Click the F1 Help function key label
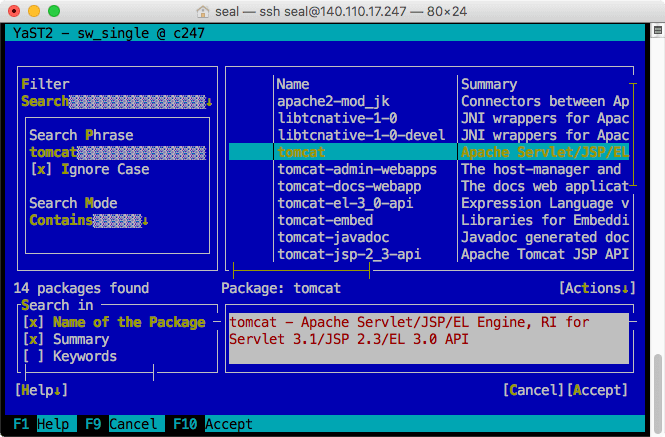 point(41,424)
